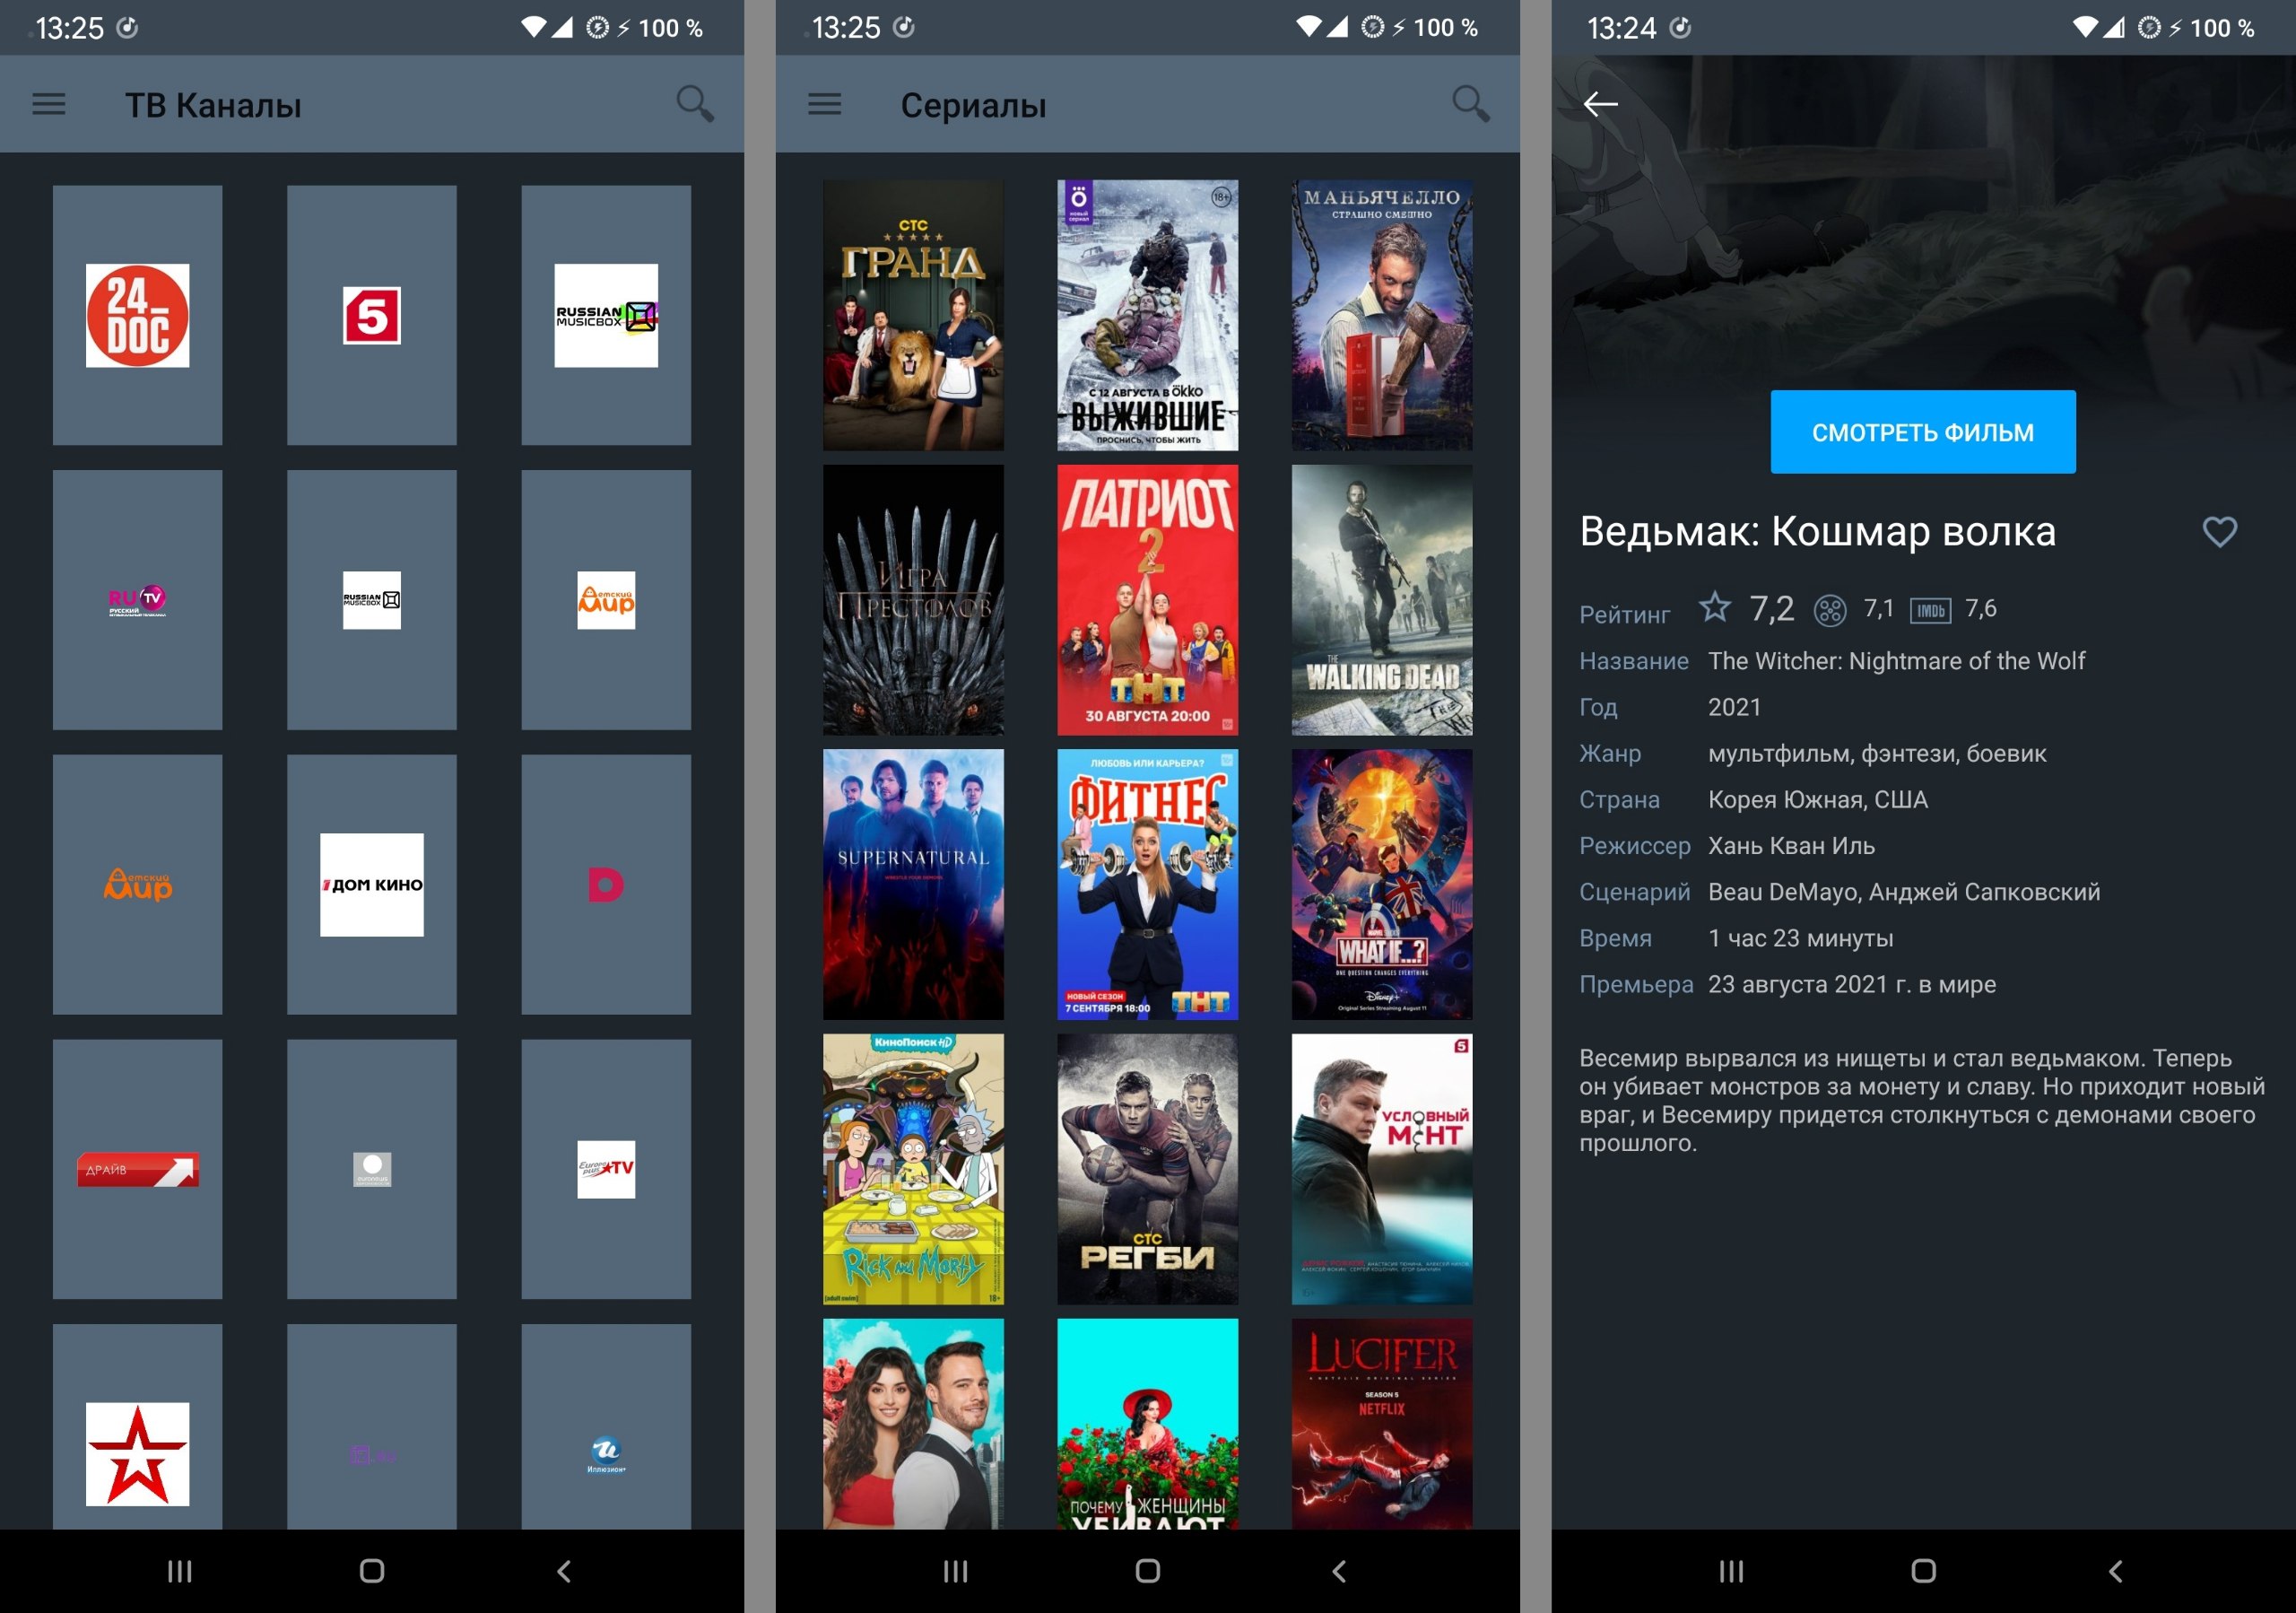Tap writers Beau DeMayo, Анджей Сапковский
Image resolution: width=2296 pixels, height=1613 pixels.
click(x=1904, y=892)
